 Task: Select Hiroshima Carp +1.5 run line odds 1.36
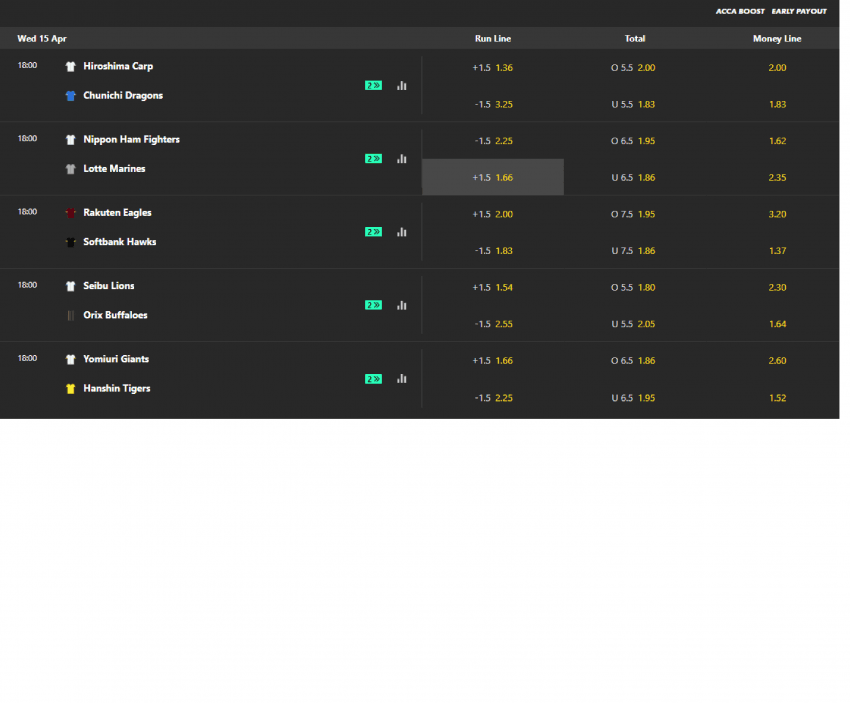click(493, 68)
